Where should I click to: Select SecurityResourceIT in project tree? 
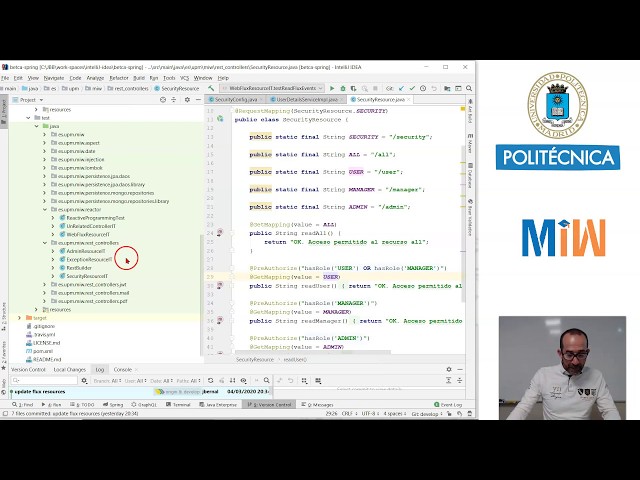pos(87,276)
